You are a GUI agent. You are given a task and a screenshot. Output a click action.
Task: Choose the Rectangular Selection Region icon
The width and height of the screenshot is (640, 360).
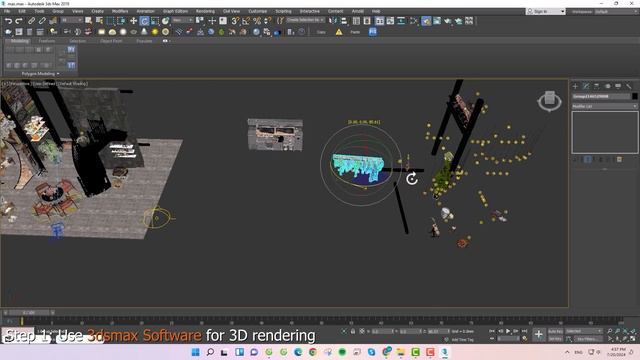coord(110,21)
